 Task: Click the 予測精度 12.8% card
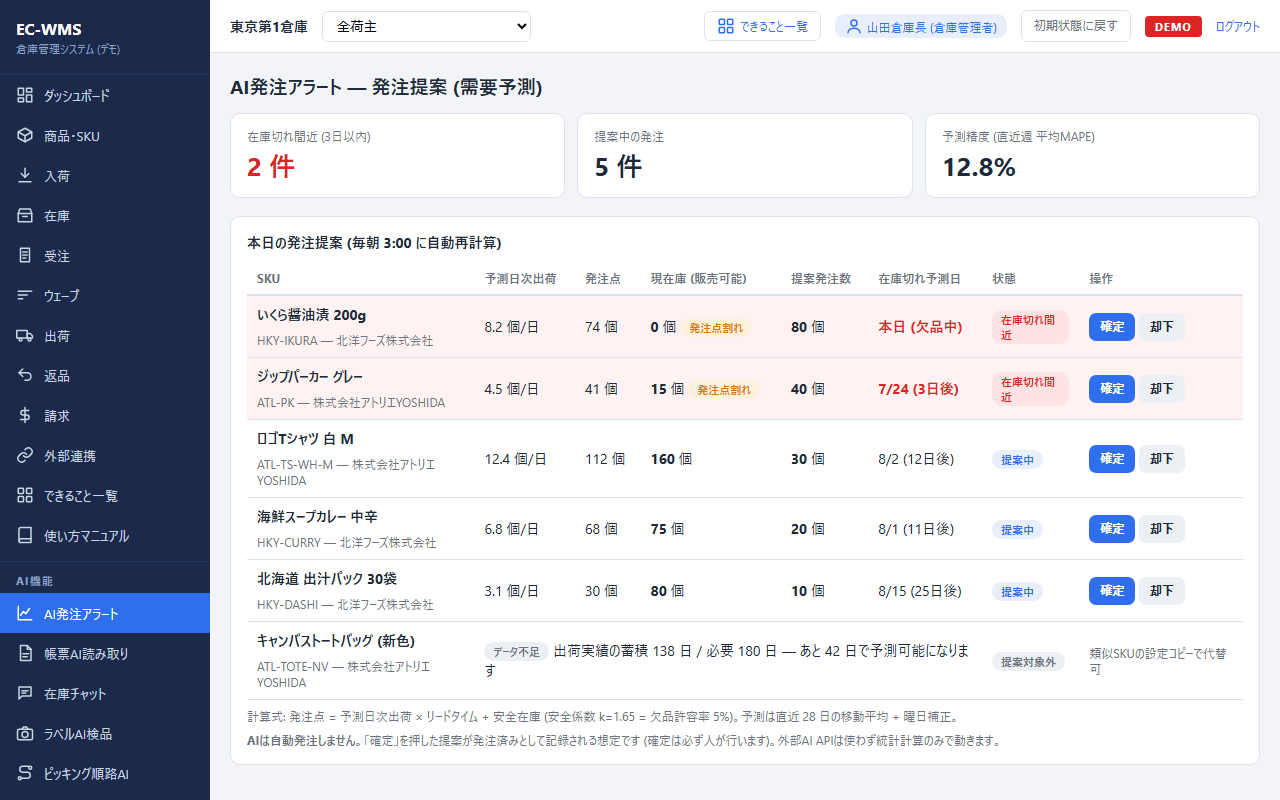pos(1092,155)
